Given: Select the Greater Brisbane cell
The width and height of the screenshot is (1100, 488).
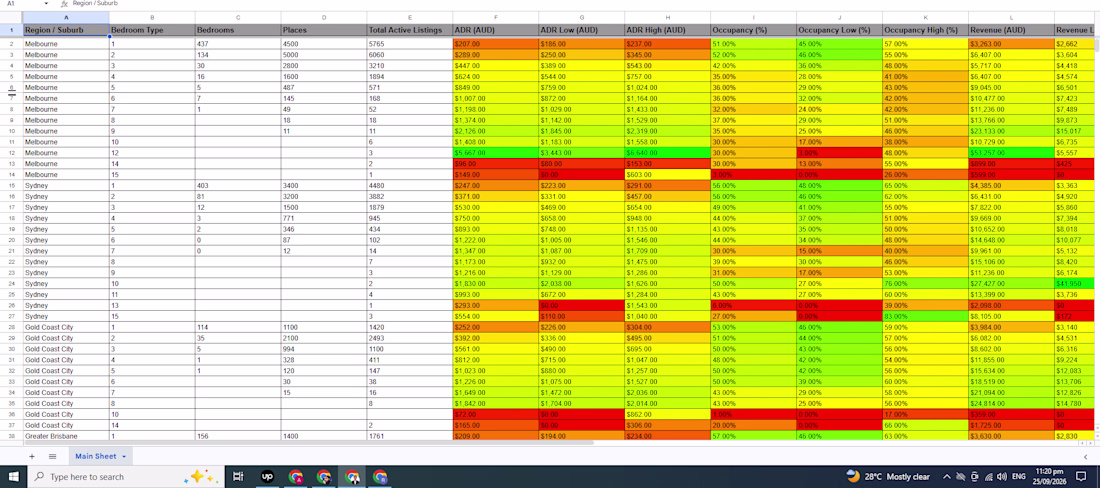Looking at the screenshot, I should click(x=66, y=436).
